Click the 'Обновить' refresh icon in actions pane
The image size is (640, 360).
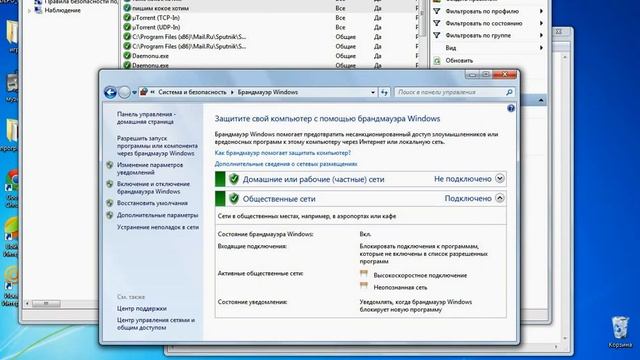(x=437, y=61)
